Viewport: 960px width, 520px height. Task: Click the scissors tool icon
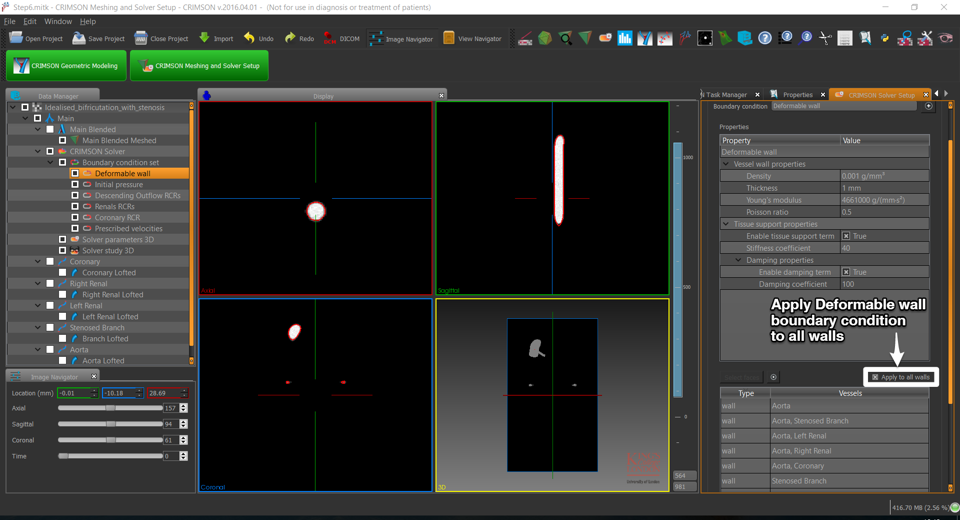pos(825,38)
